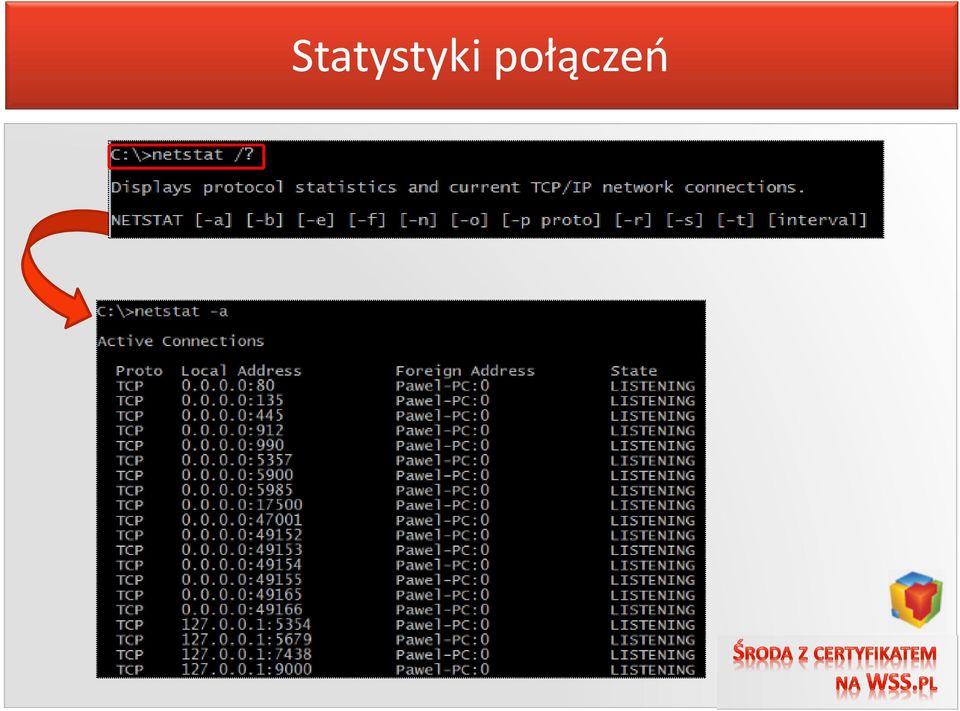
Task: Select local address 127.0.0.1:5679
Action: 246,639
